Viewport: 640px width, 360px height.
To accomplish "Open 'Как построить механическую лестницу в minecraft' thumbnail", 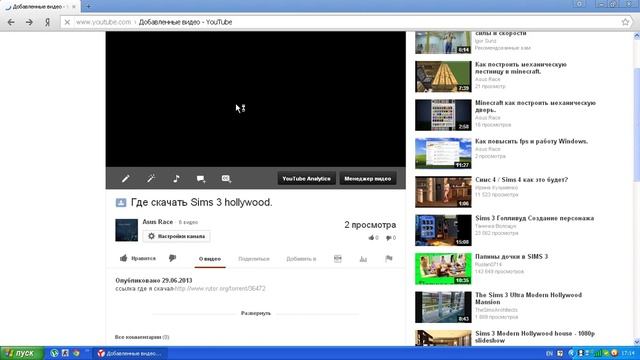I will coord(443,76).
